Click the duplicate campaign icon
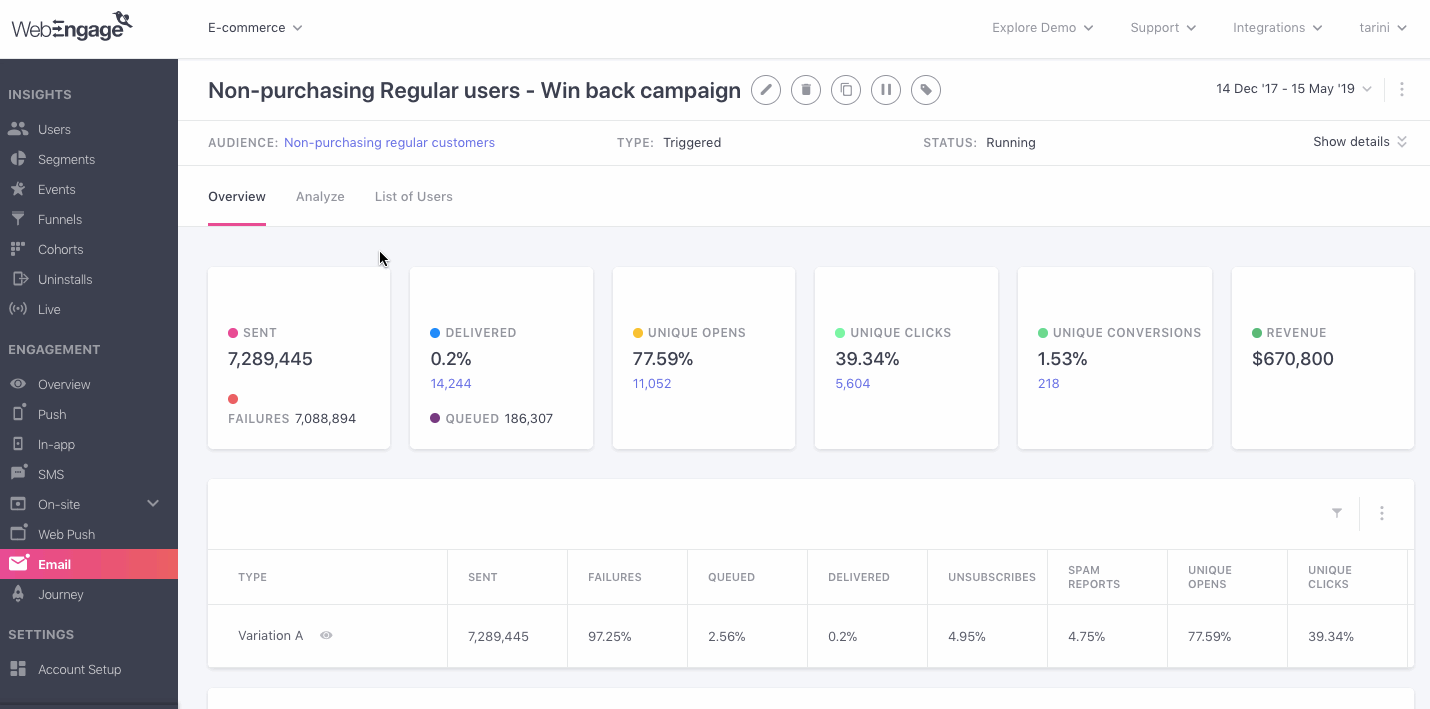This screenshot has height=709, width=1430. point(846,90)
